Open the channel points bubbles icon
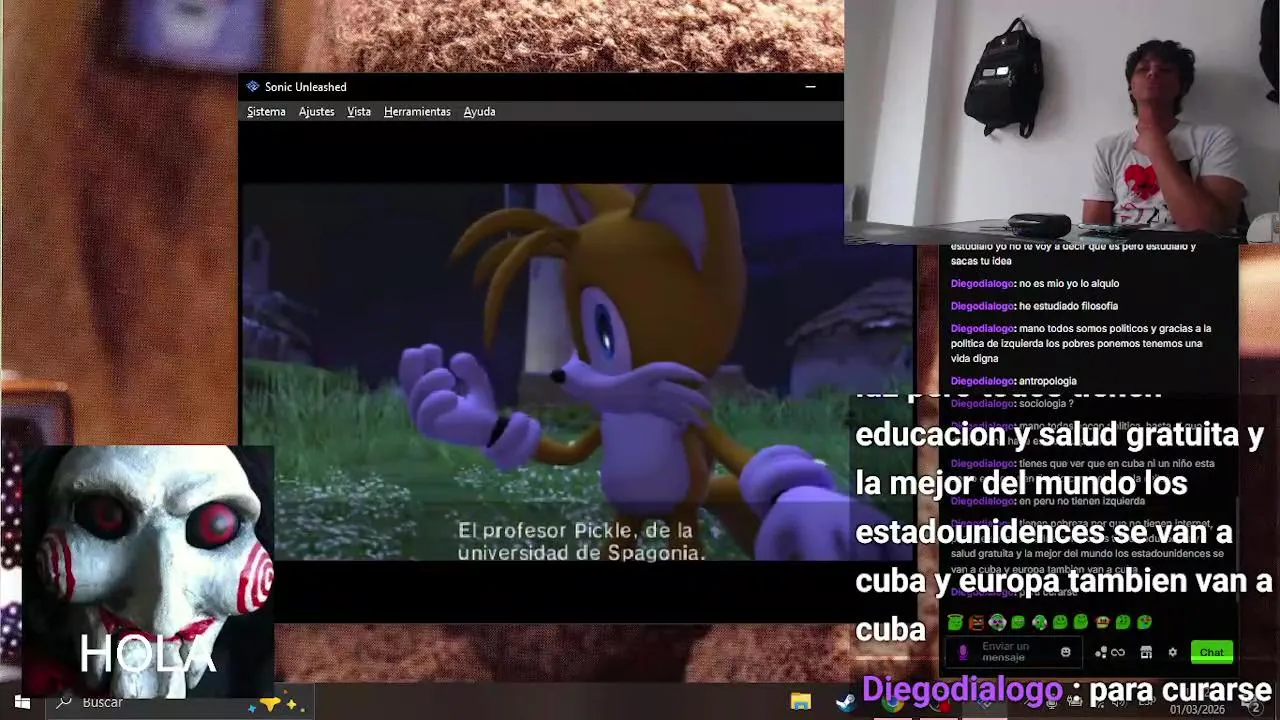The width and height of the screenshot is (1280, 720). [1101, 652]
